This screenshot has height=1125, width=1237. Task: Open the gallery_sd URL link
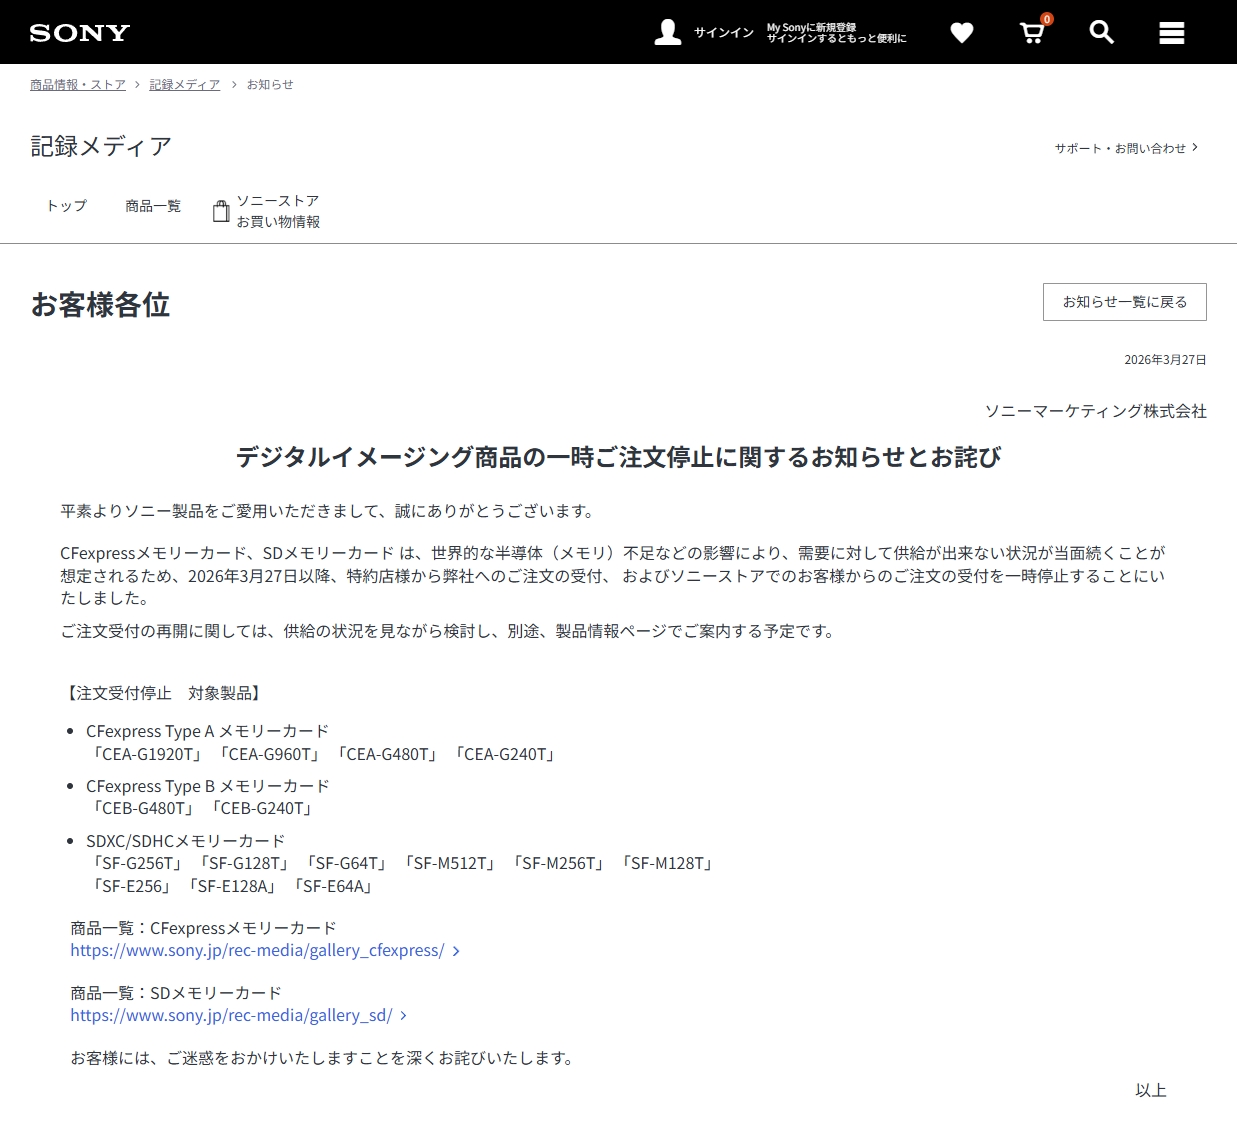pos(231,1015)
